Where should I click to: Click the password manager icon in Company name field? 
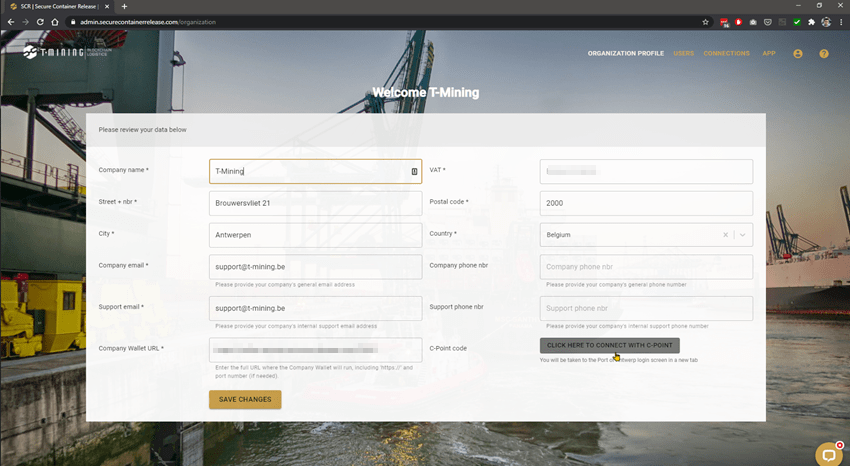[x=414, y=171]
